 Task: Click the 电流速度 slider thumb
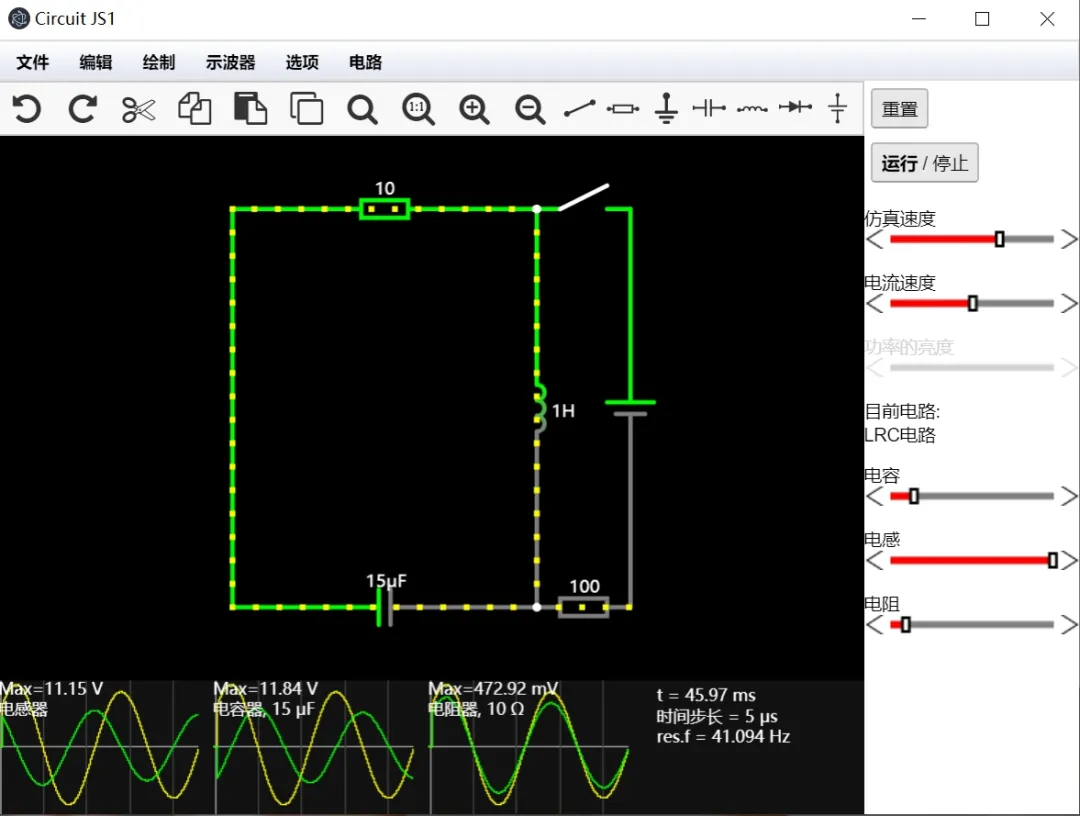point(973,303)
